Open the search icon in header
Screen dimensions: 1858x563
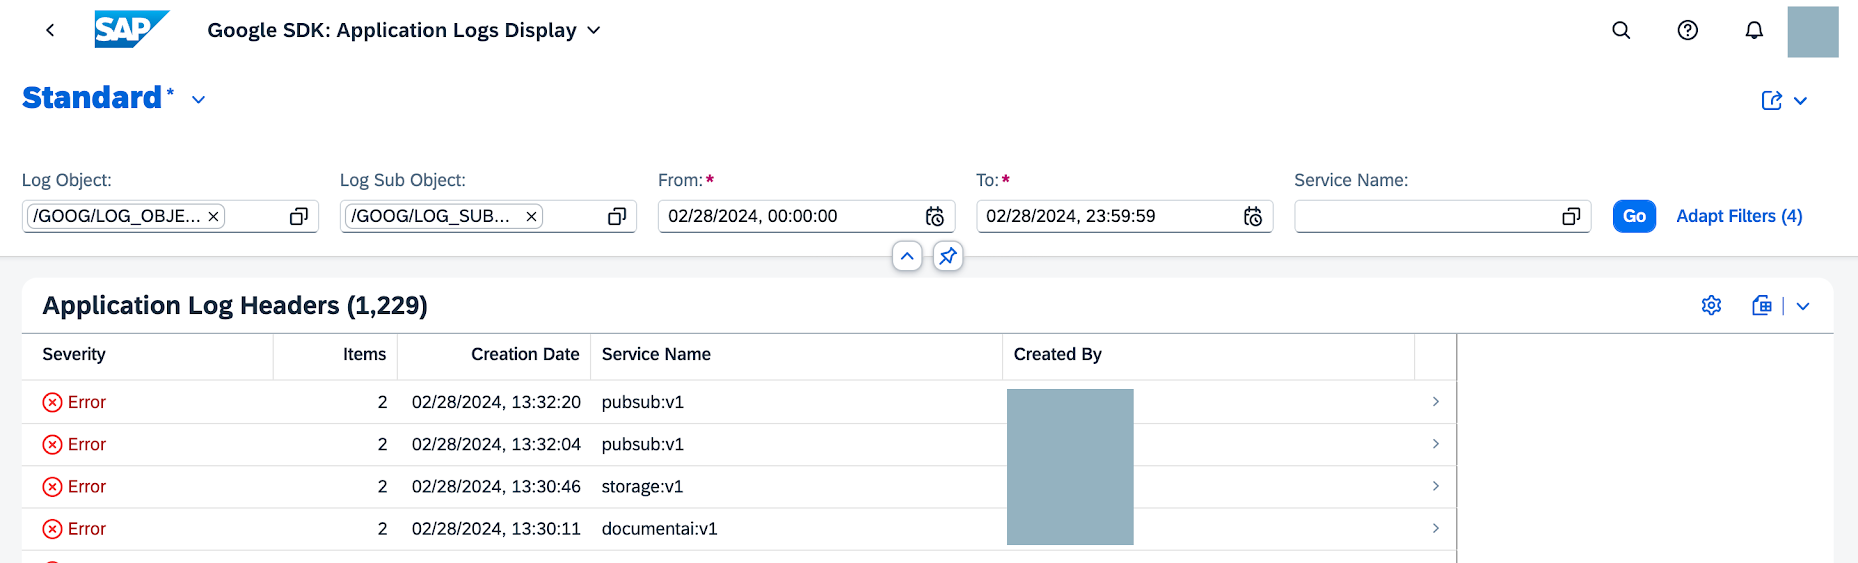[1621, 30]
